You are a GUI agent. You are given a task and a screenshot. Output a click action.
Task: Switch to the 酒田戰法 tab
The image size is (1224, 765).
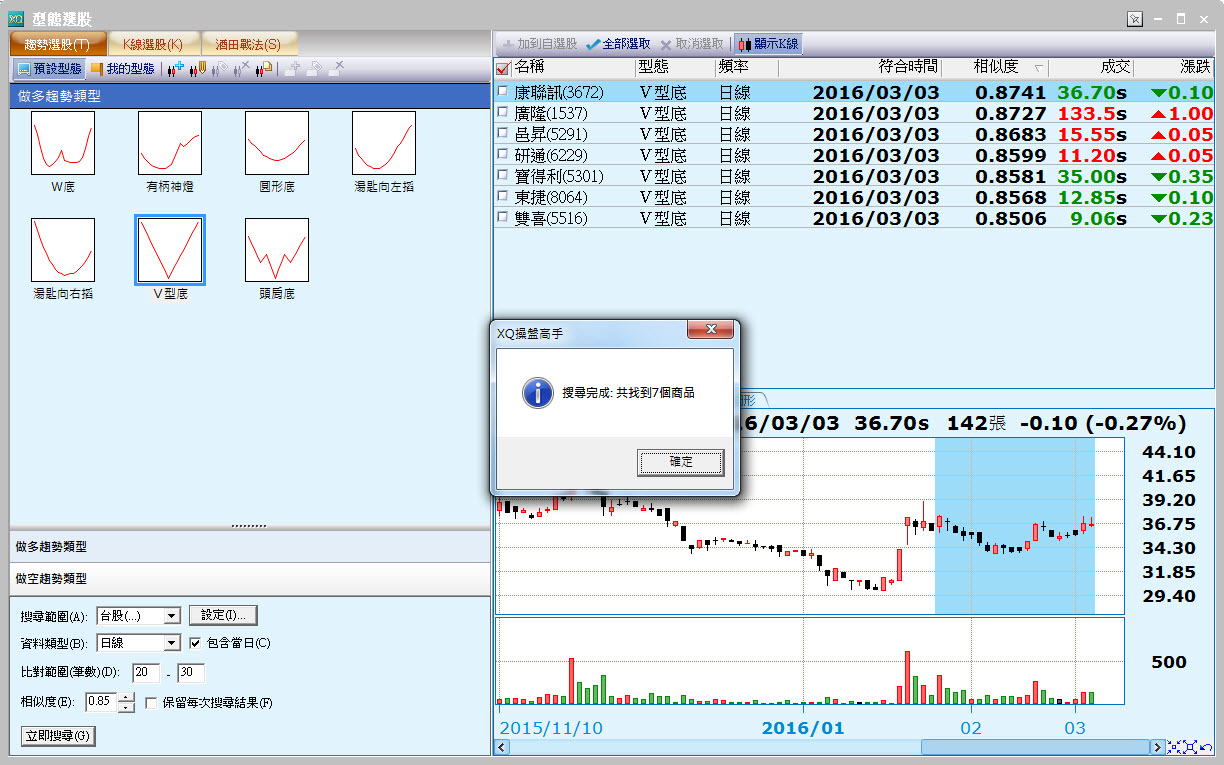click(x=248, y=45)
